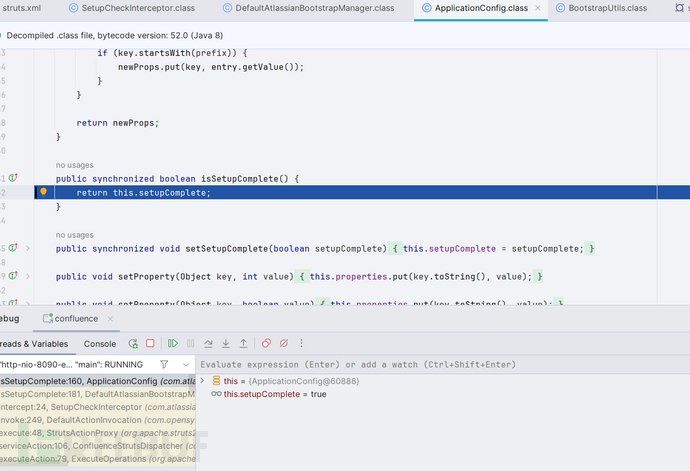Click the gutter icon beside isSetupComplete()
This screenshot has height=471, width=690.
pos(13,178)
